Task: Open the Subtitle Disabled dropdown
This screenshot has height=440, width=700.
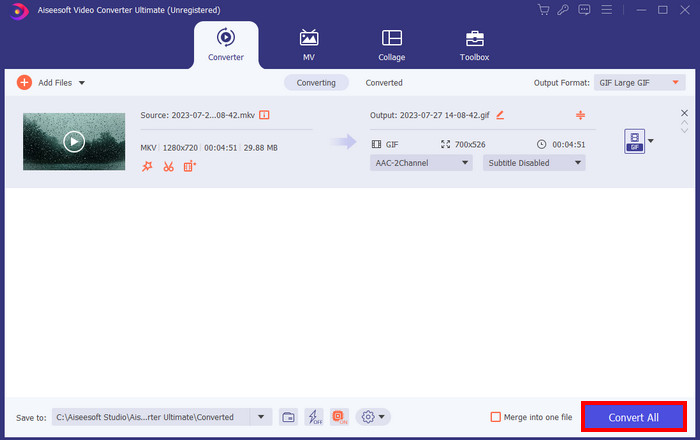Action: coord(534,163)
